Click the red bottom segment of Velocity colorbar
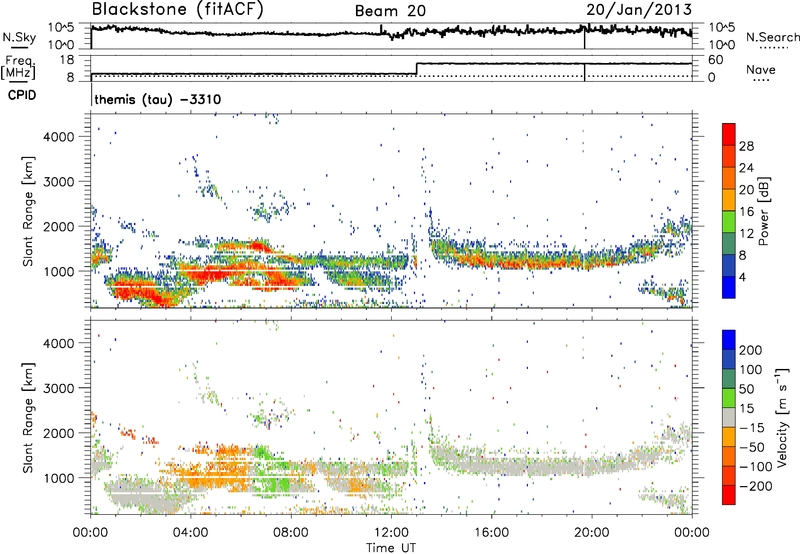This screenshot has width=800, height=554. 729,495
